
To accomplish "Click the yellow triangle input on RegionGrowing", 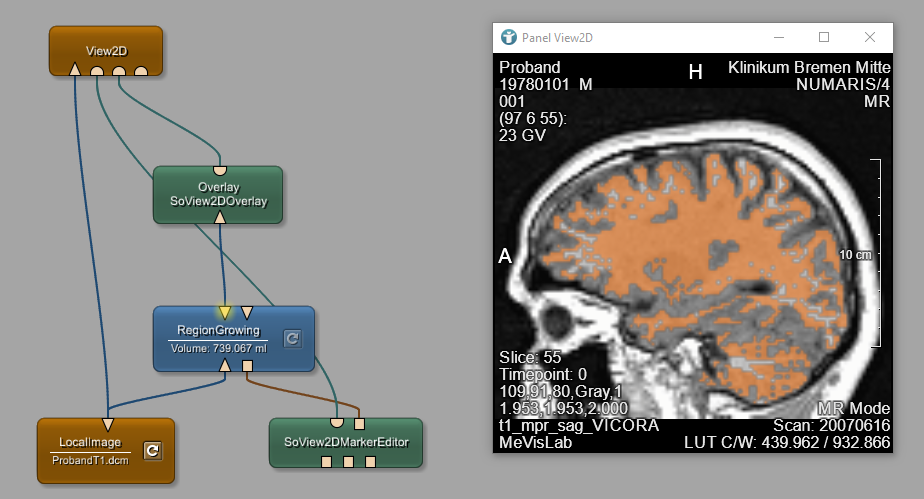I will pyautogui.click(x=225, y=312).
